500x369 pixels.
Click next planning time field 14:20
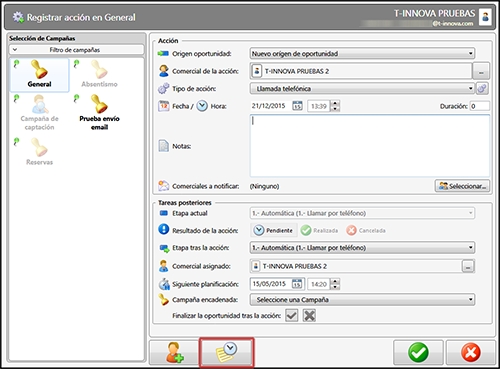(x=319, y=284)
